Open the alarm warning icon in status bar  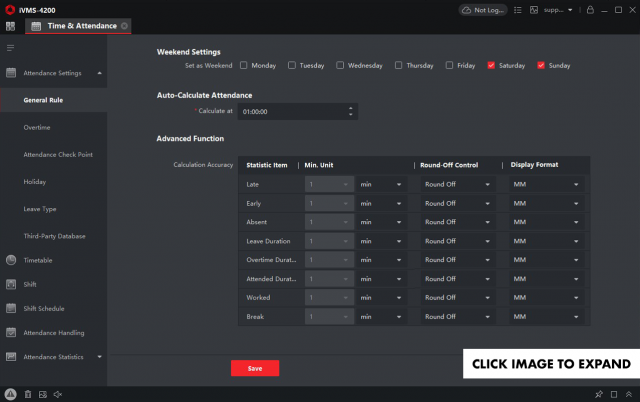click(11, 394)
